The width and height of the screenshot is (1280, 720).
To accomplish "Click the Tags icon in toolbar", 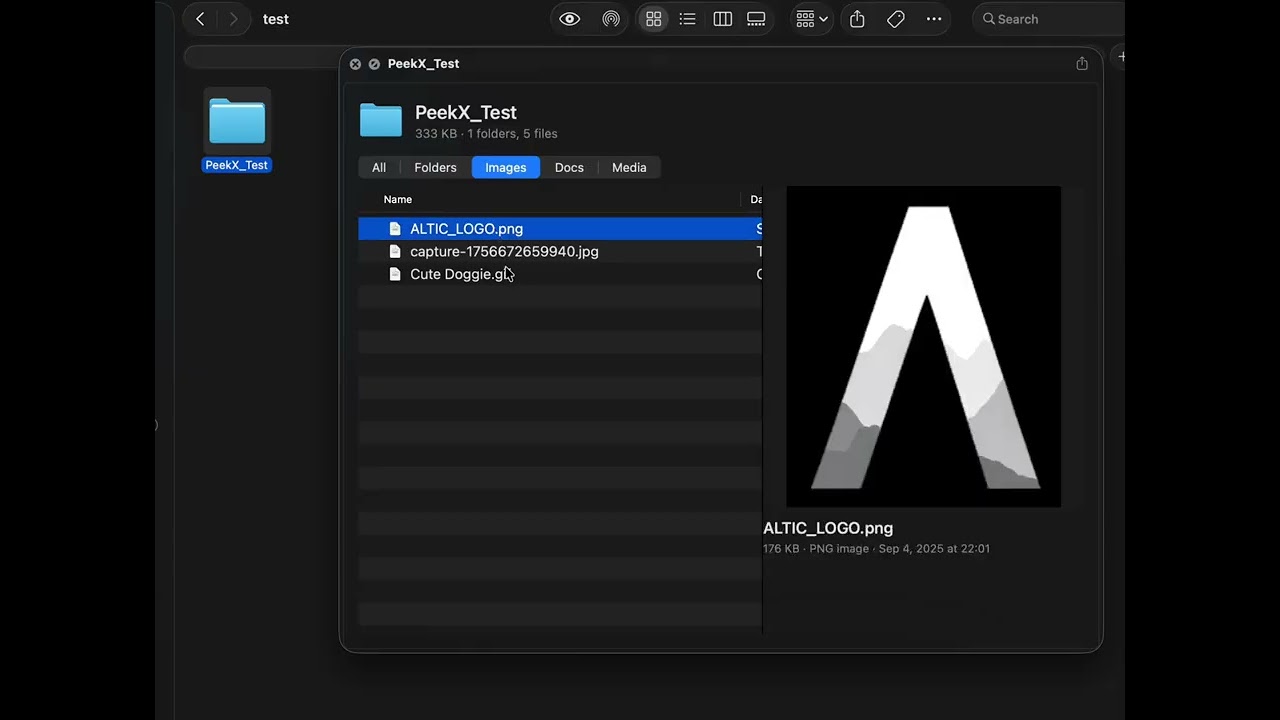I will click(x=896, y=19).
